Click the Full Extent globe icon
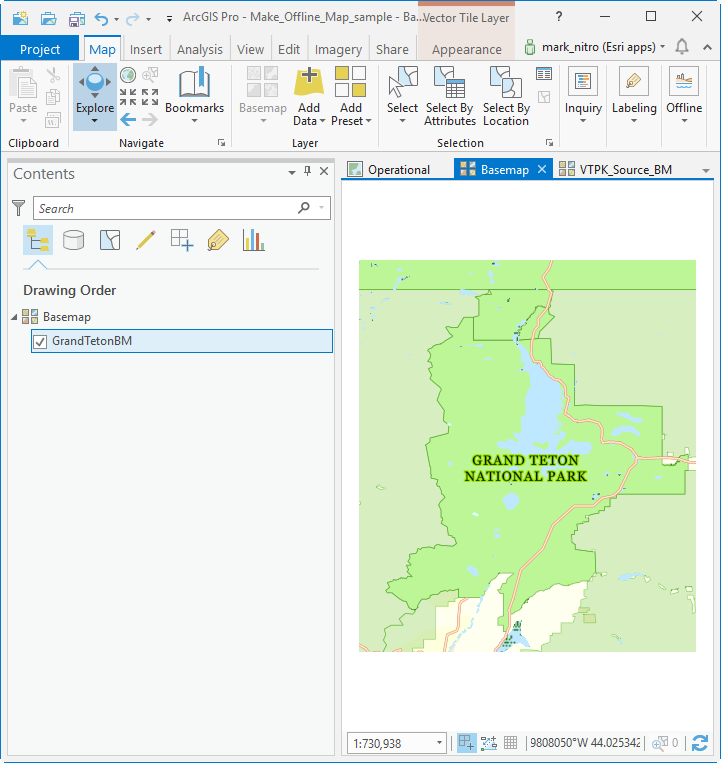The image size is (721, 763). (128, 75)
